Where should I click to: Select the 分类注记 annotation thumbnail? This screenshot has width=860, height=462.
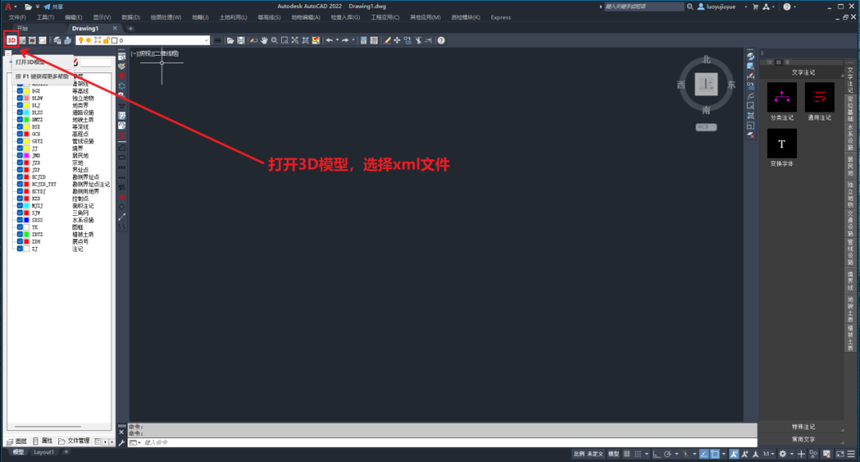coord(782,97)
